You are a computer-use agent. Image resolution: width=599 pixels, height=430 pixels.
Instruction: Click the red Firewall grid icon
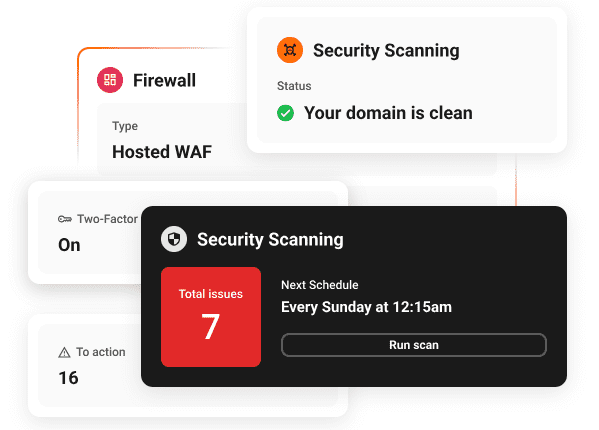tap(110, 80)
